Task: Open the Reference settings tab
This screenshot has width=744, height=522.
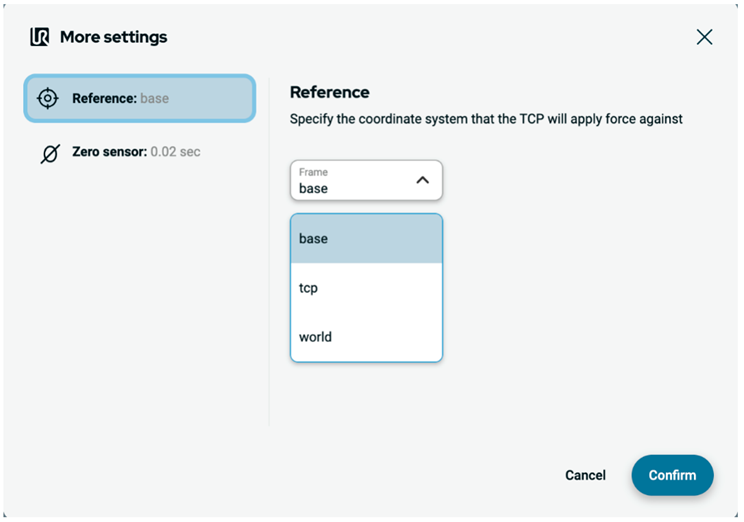Action: coord(140,98)
